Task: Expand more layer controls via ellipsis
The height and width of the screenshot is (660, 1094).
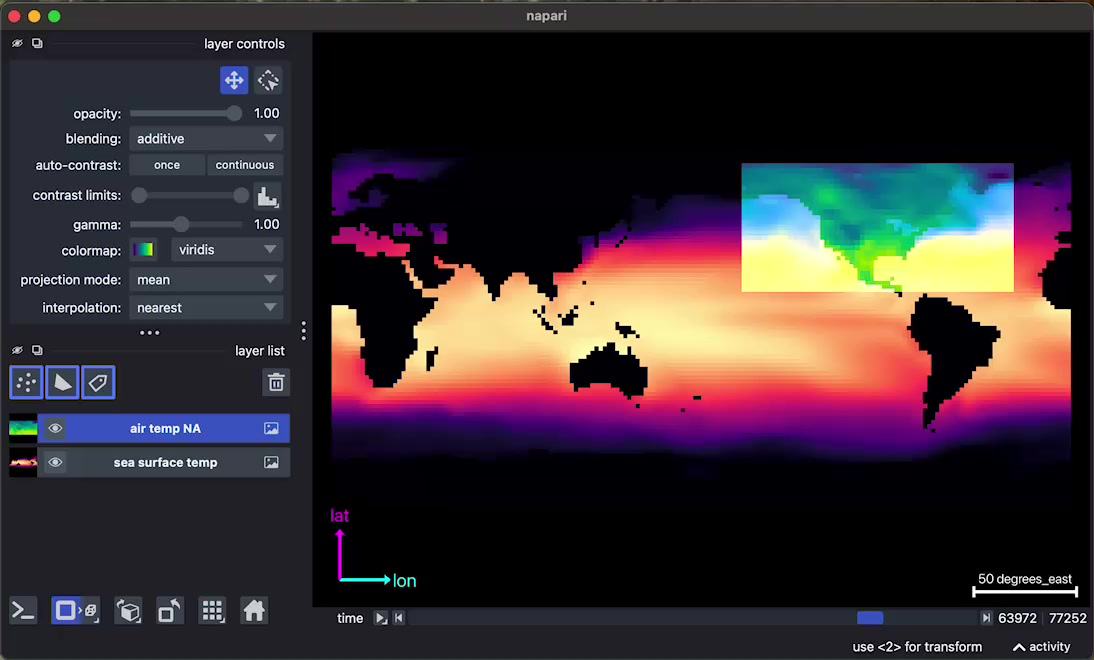Action: [149, 333]
